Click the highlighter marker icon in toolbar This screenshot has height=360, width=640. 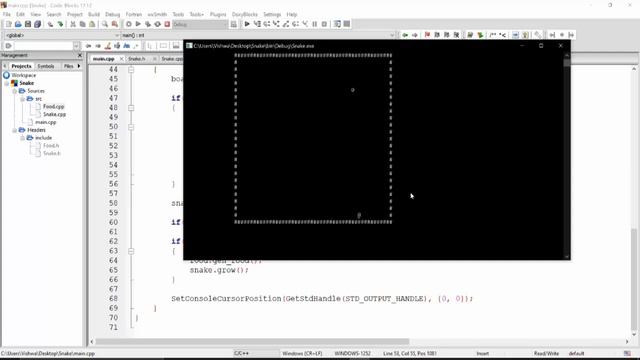108,46
